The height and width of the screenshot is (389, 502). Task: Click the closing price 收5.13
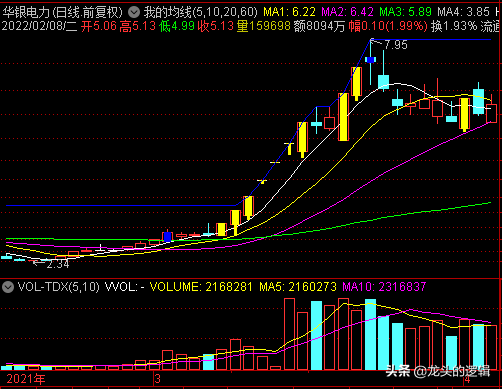[x=216, y=26]
